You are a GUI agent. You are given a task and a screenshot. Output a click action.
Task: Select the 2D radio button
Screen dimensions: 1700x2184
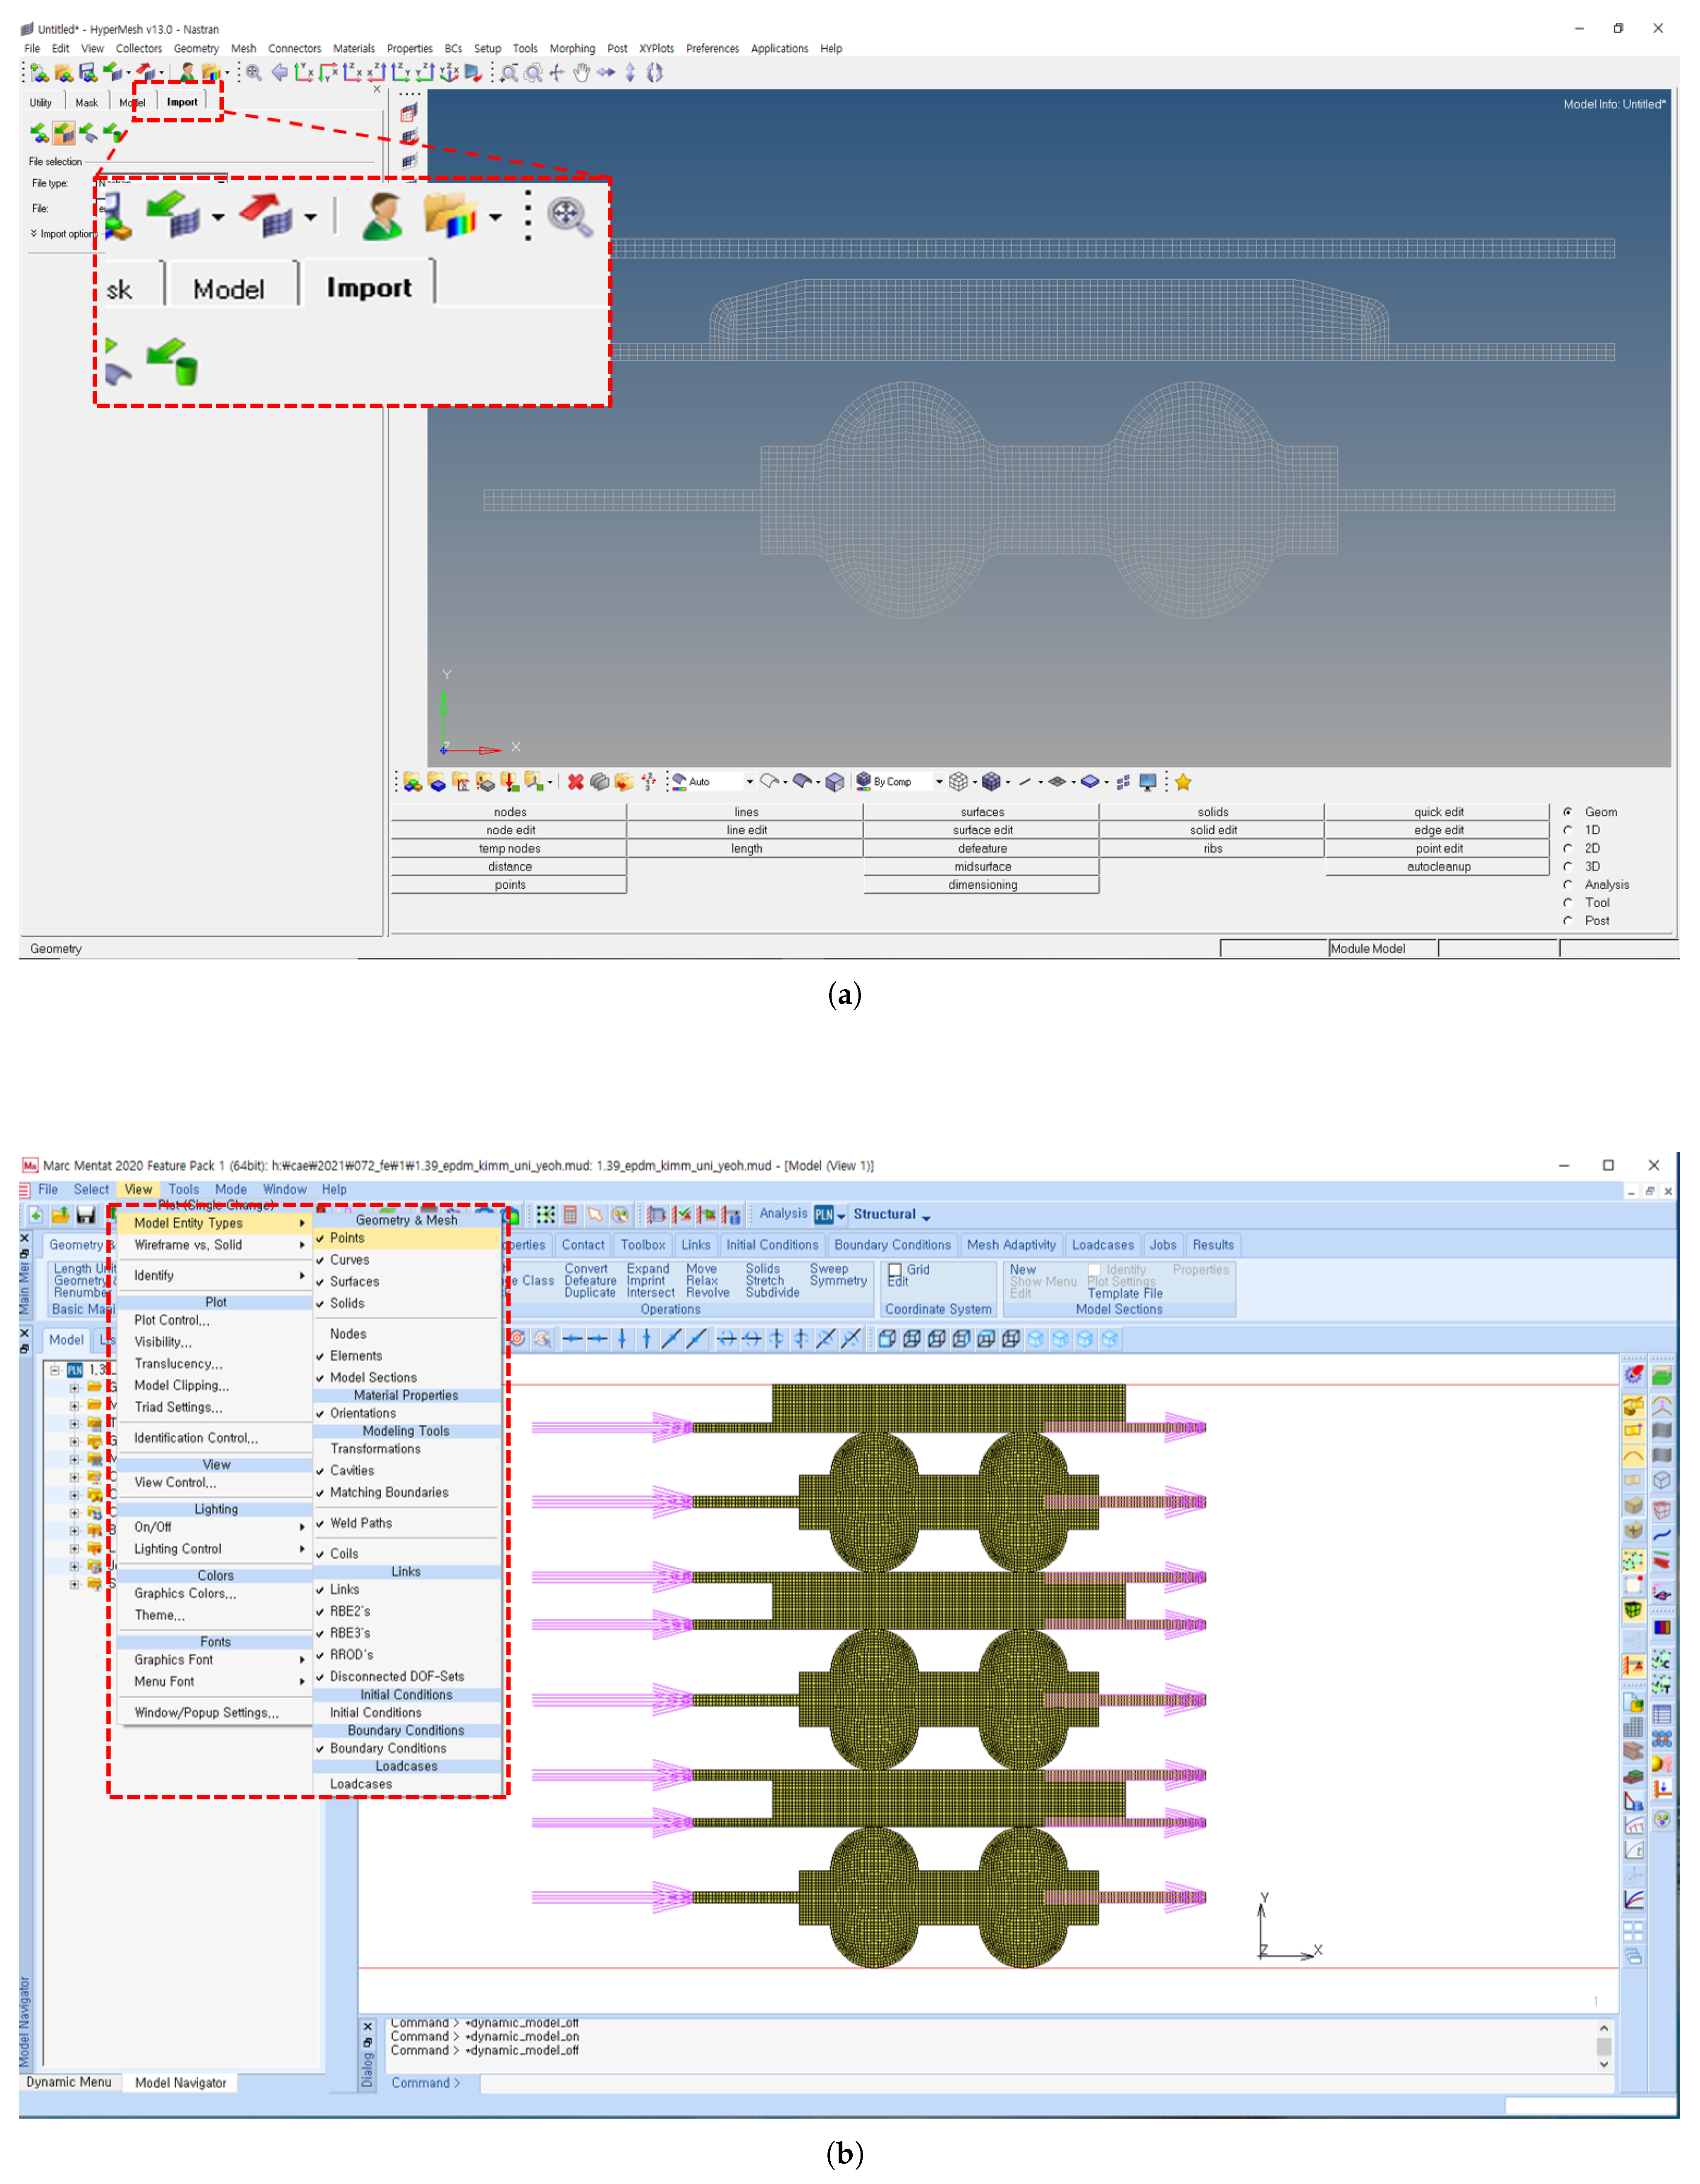[1568, 848]
